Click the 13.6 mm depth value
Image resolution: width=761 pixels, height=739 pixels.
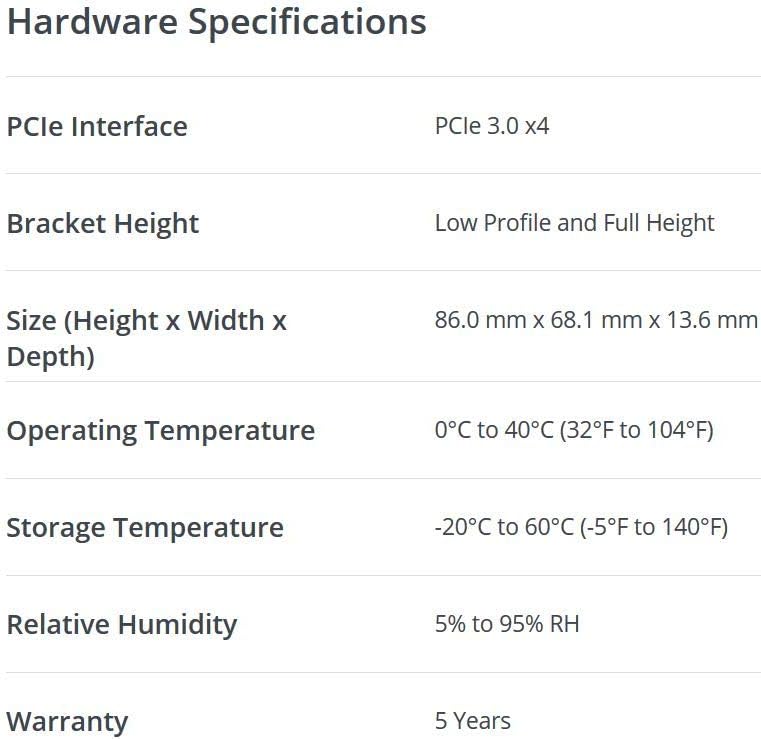[x=714, y=321]
